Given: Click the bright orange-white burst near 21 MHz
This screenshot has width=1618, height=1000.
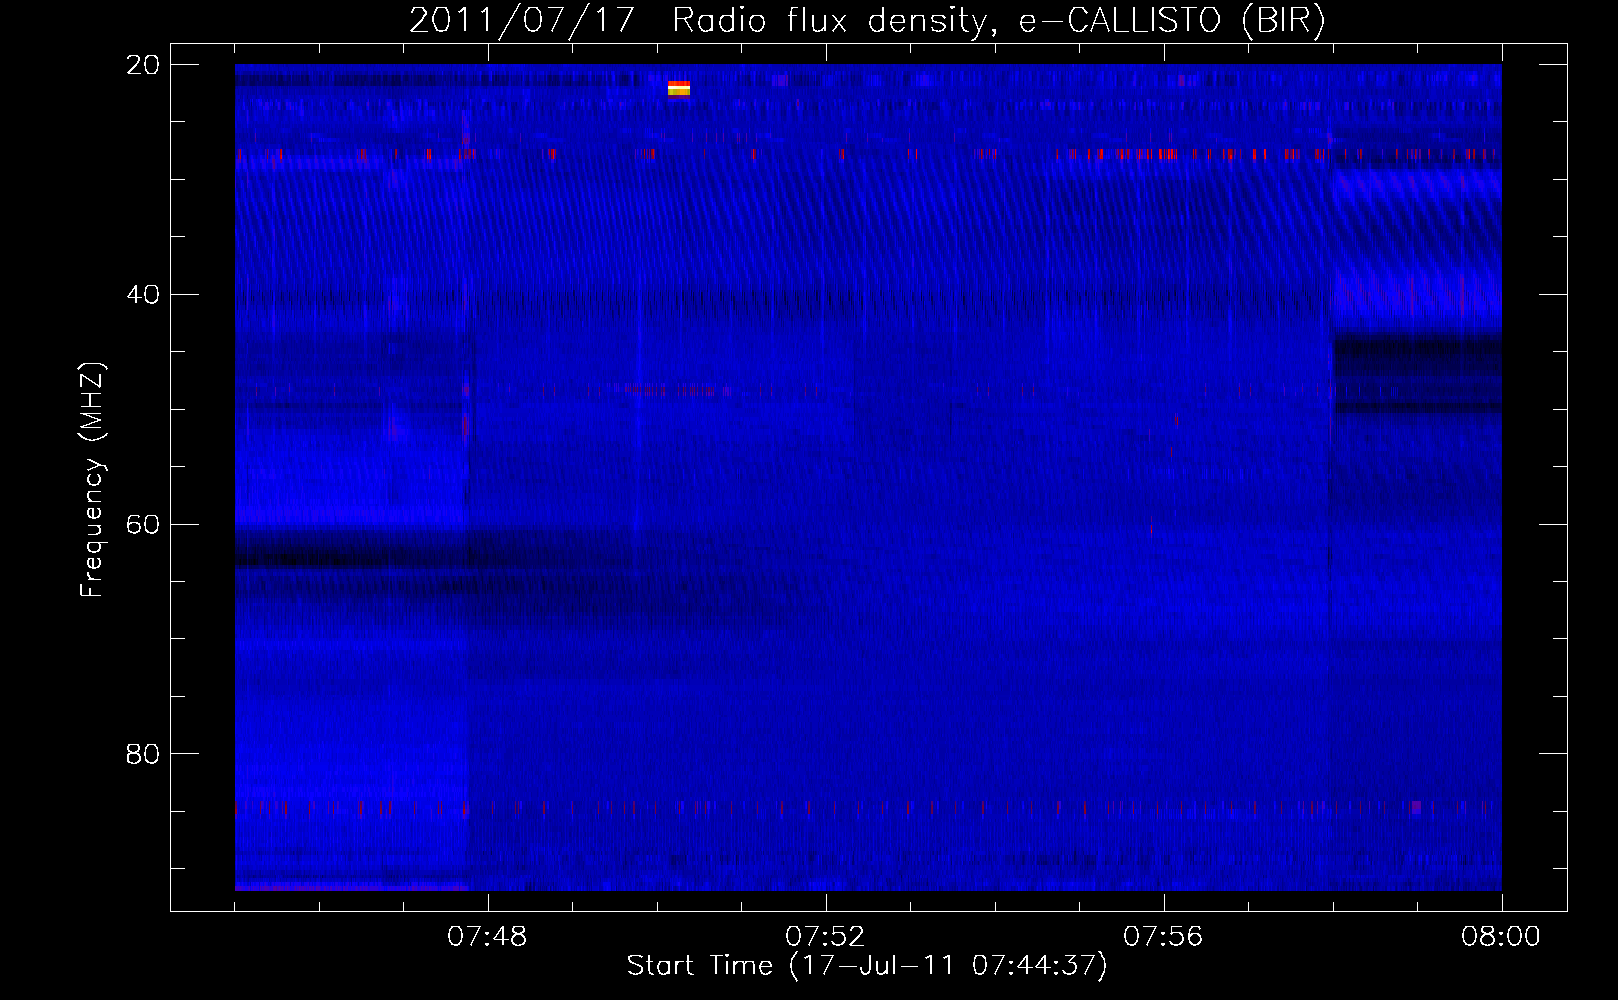Looking at the screenshot, I should [x=679, y=89].
